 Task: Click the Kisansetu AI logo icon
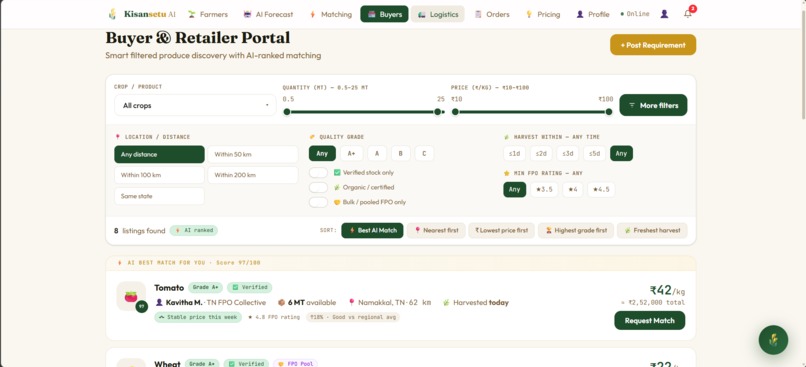tap(112, 14)
